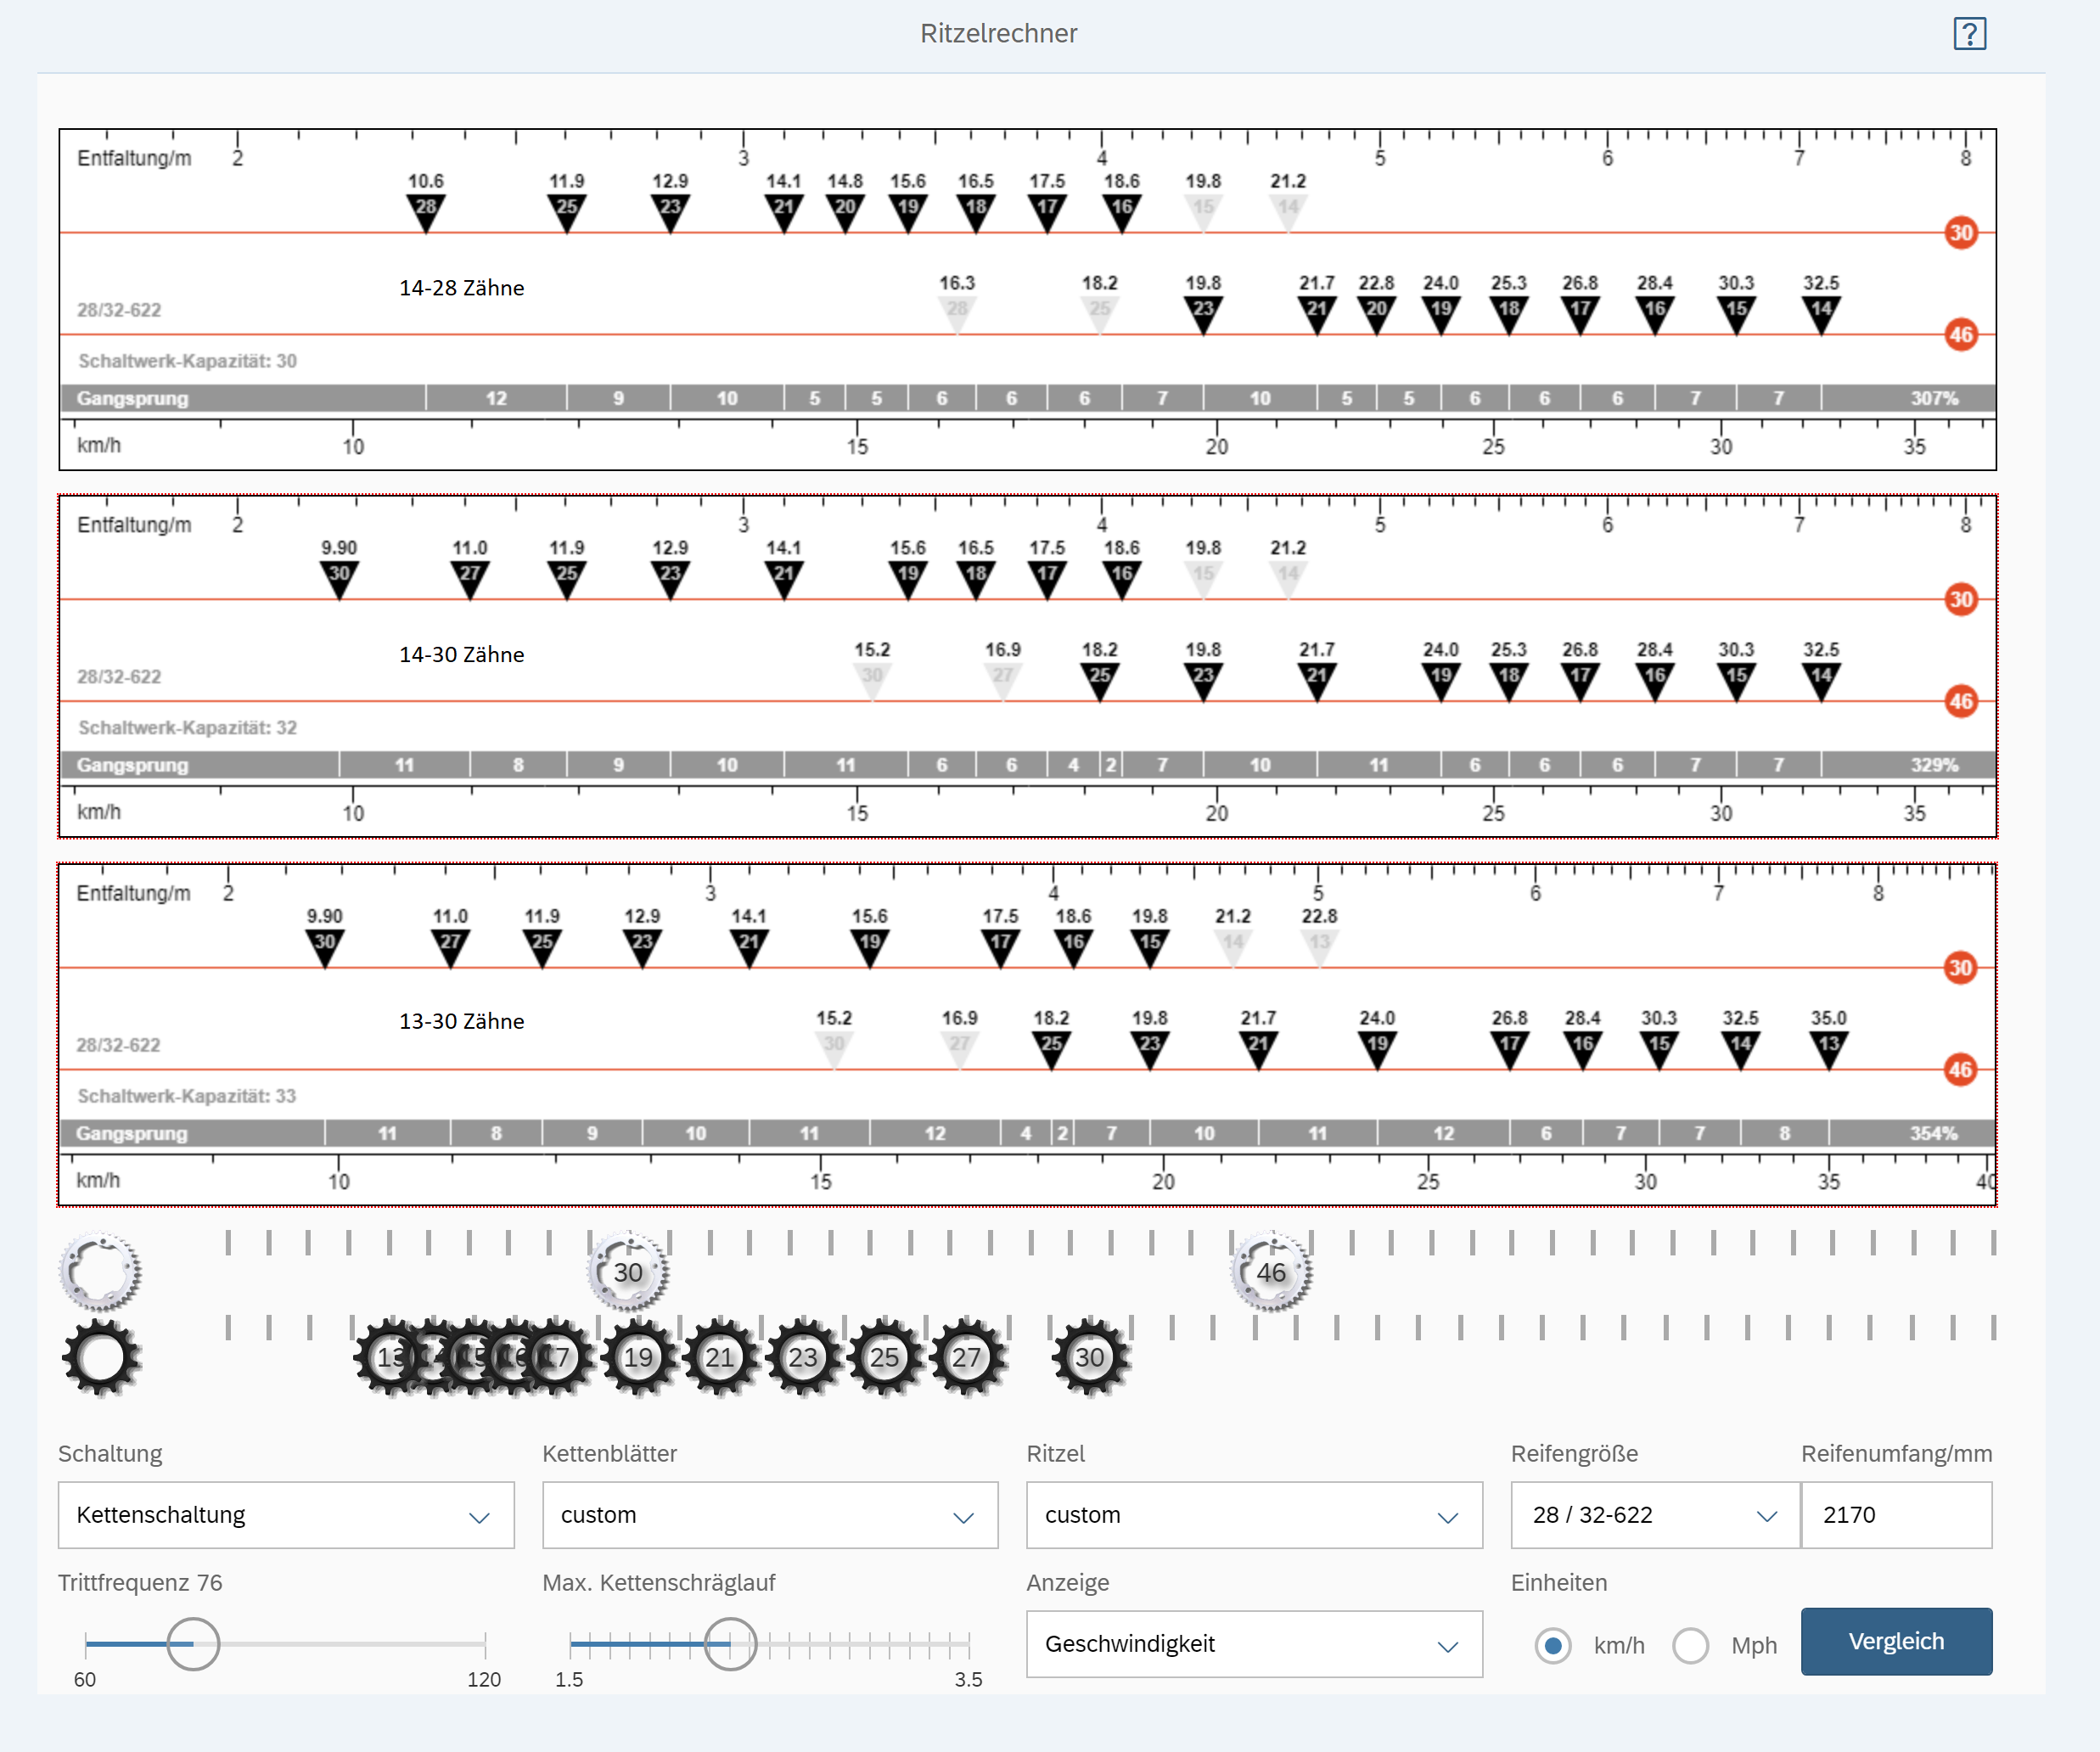2100x1752 pixels.
Task: Select the 19-tooth sprocket icon
Action: pyautogui.click(x=639, y=1358)
